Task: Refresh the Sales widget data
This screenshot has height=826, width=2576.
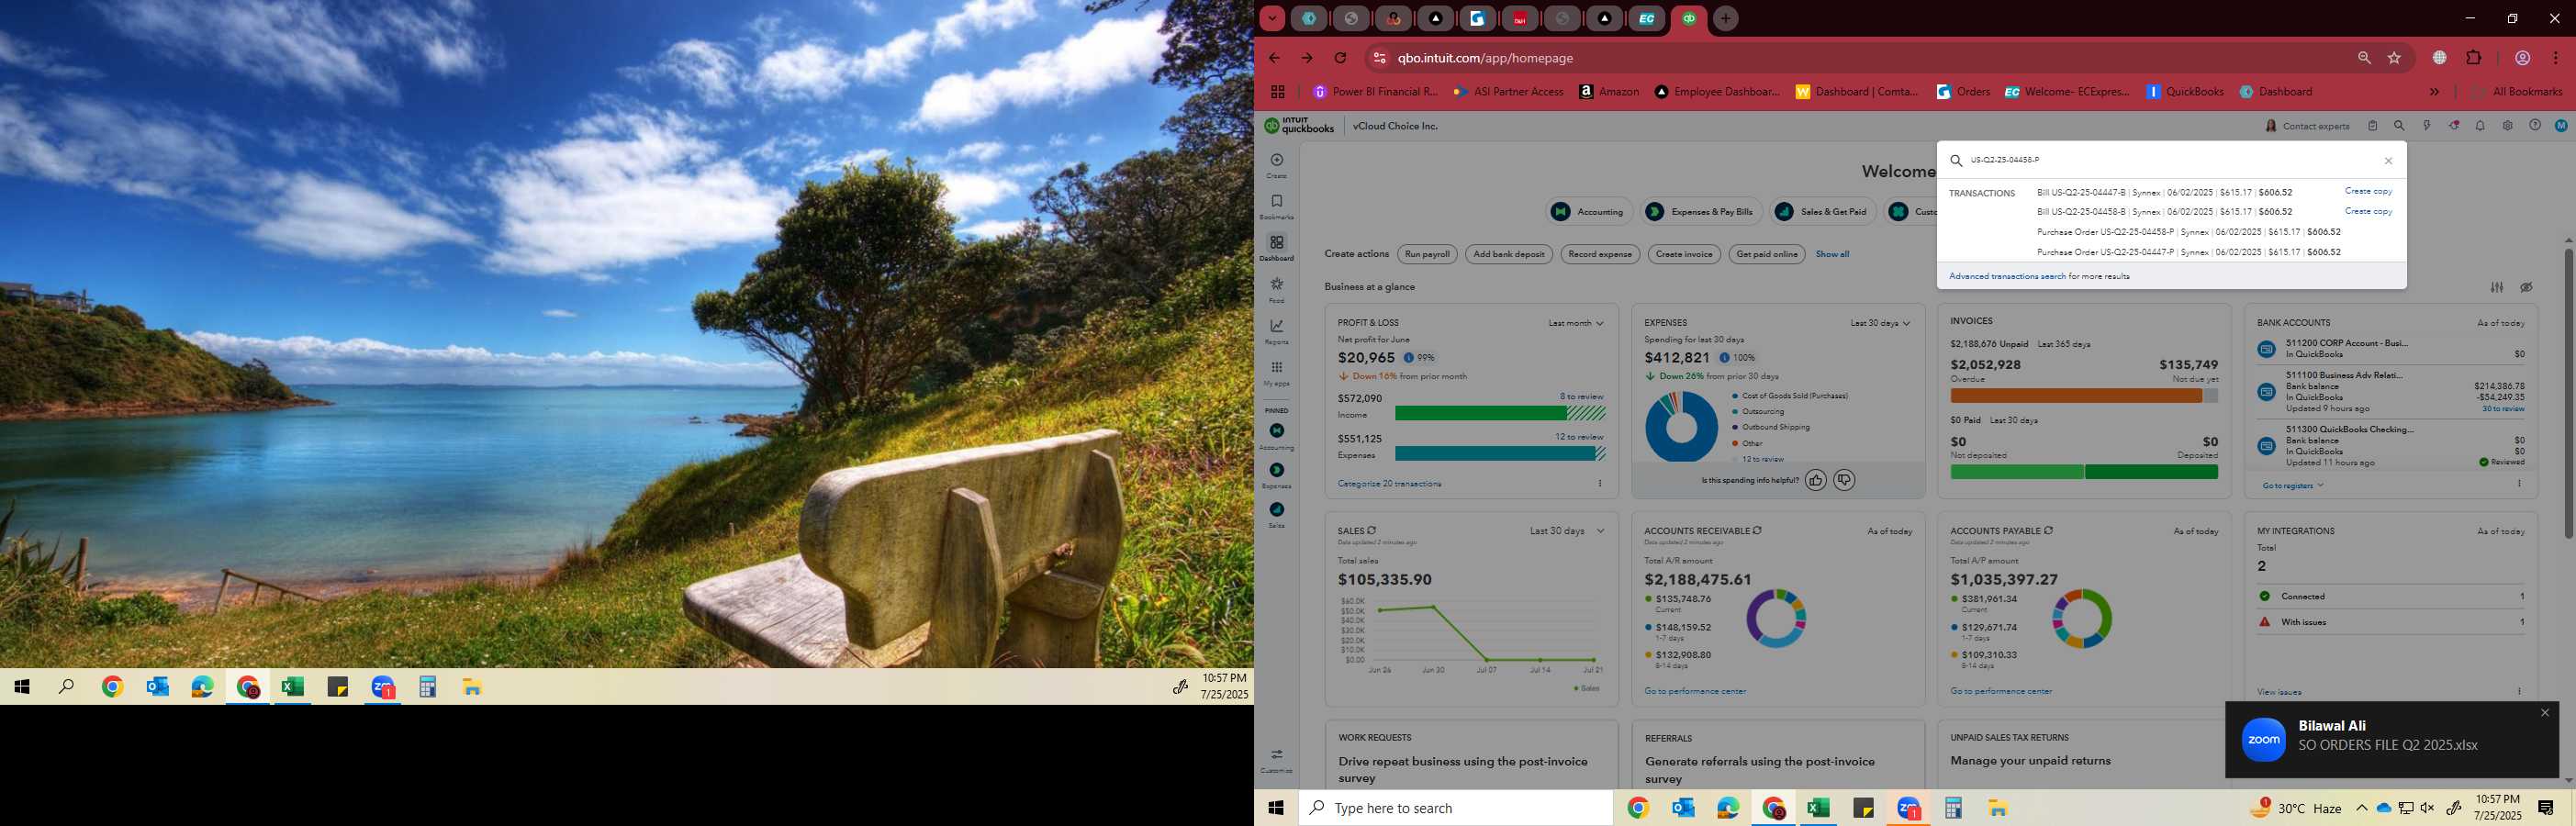Action: click(x=1371, y=530)
